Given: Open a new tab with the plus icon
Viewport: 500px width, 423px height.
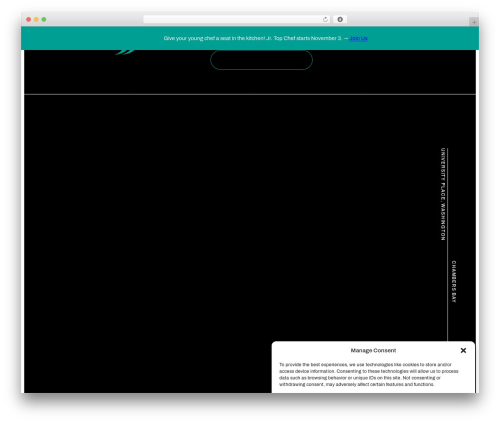Looking at the screenshot, I should 474,22.
